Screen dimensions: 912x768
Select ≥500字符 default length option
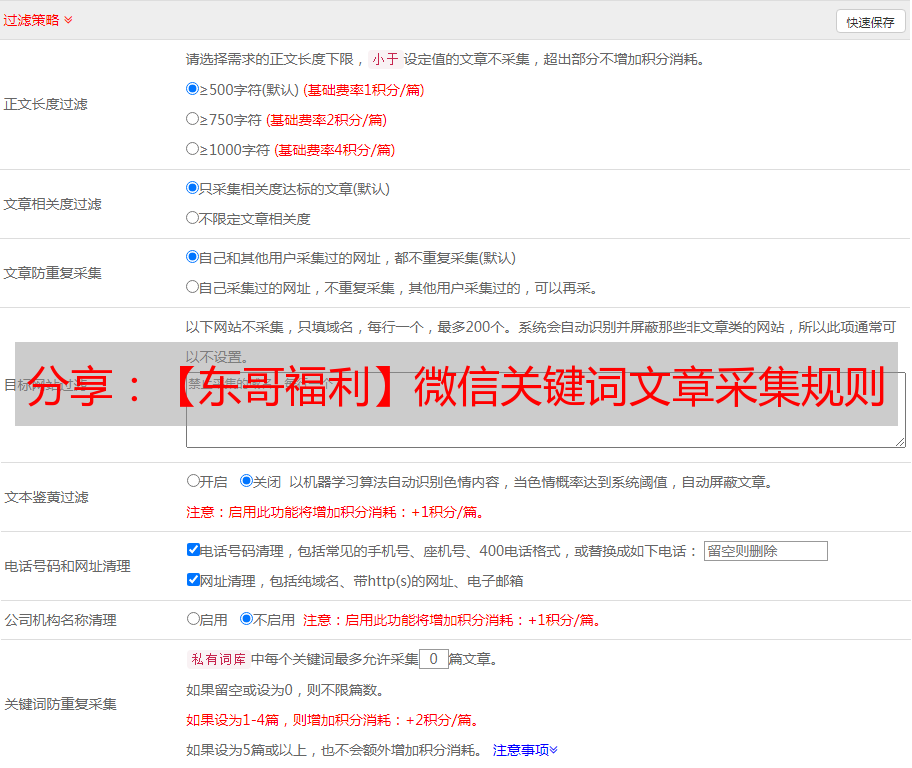coord(193,89)
